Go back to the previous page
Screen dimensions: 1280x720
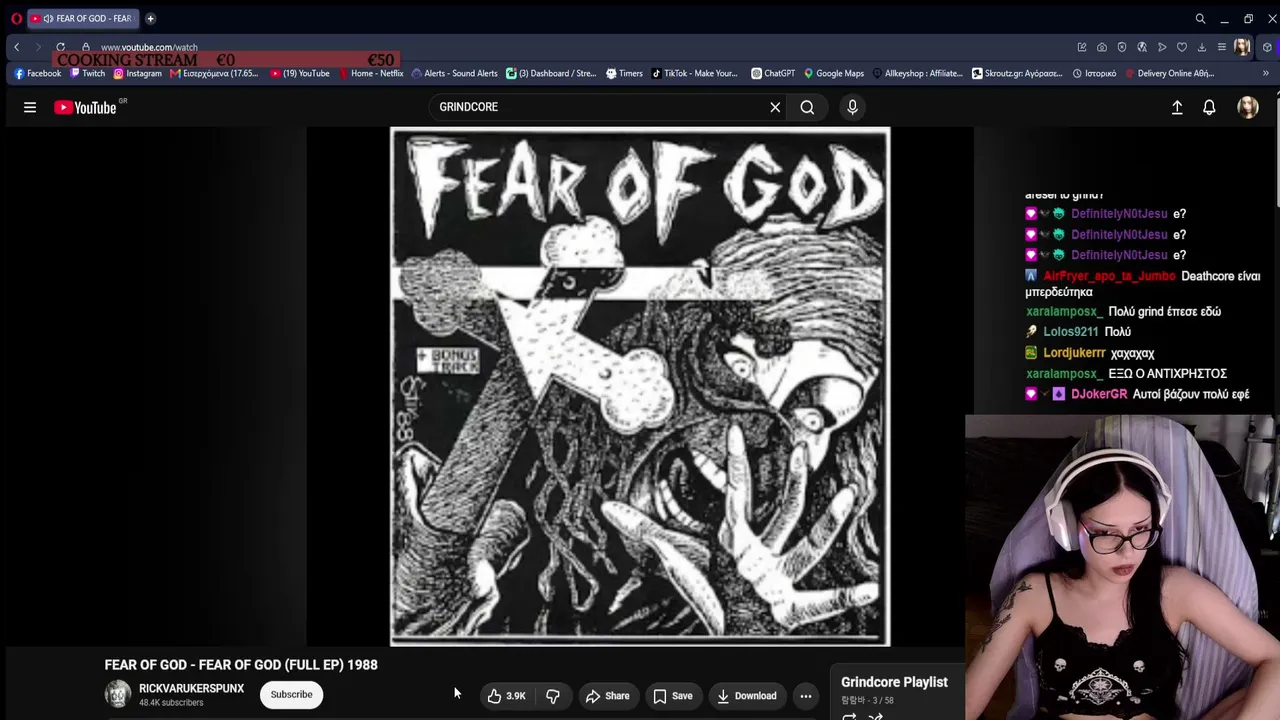[x=16, y=47]
